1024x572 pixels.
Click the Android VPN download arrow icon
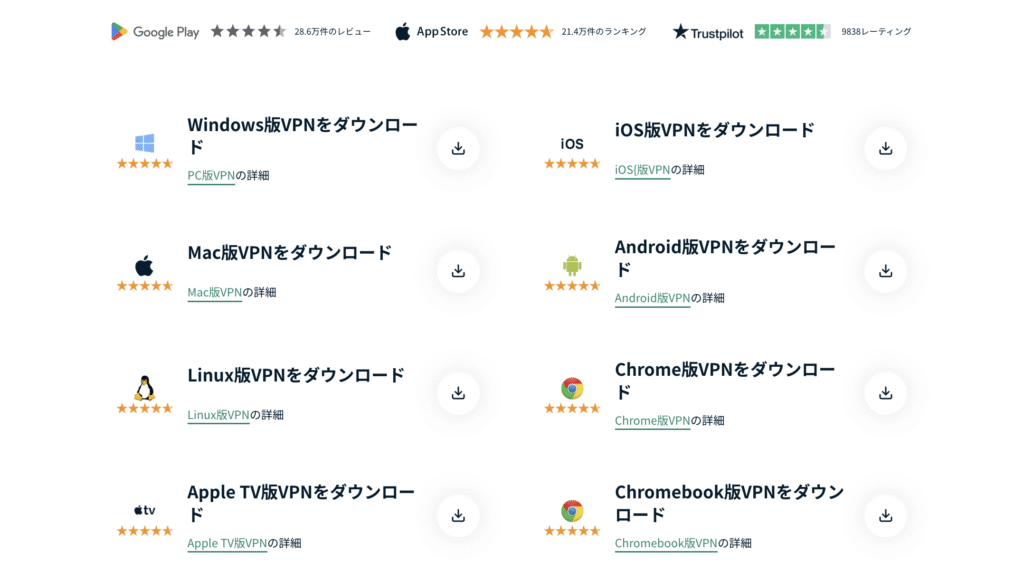click(886, 271)
